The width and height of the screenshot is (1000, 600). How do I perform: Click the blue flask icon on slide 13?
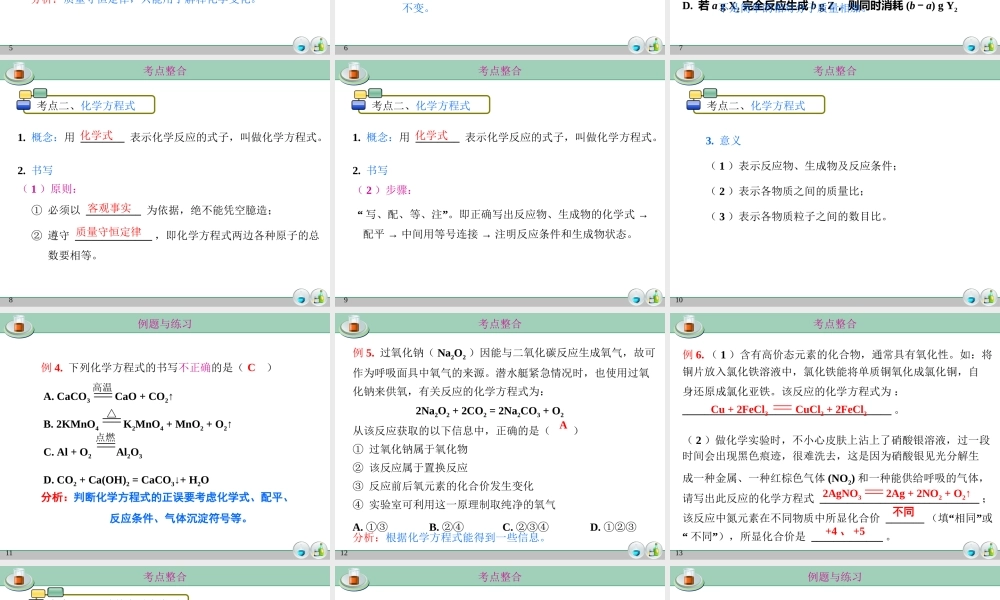[971, 550]
